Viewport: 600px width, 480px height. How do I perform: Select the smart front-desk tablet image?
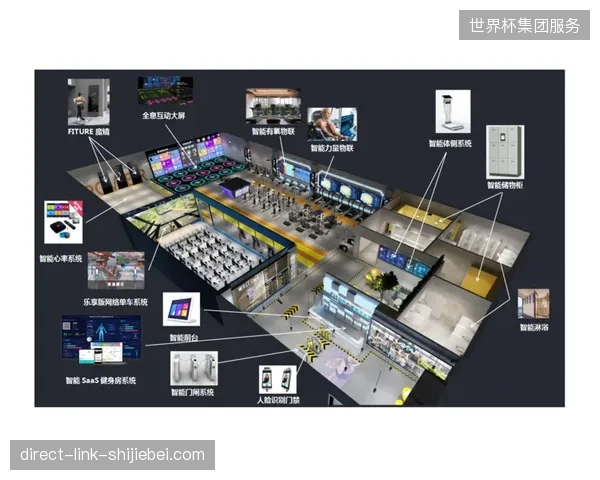[181, 309]
